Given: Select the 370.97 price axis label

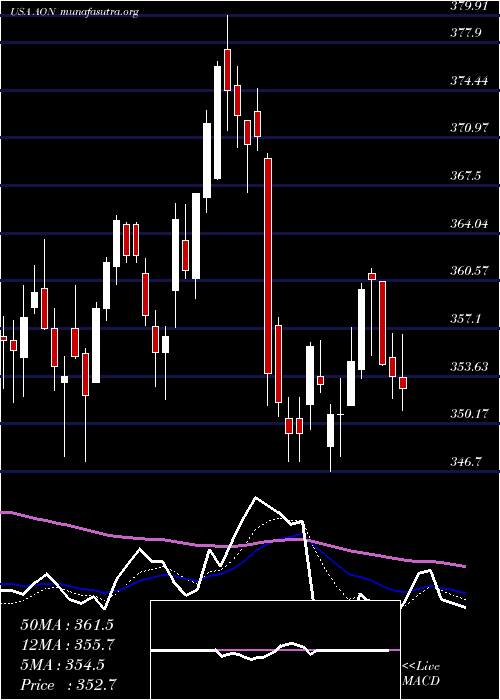Looking at the screenshot, I should click(x=468, y=128).
